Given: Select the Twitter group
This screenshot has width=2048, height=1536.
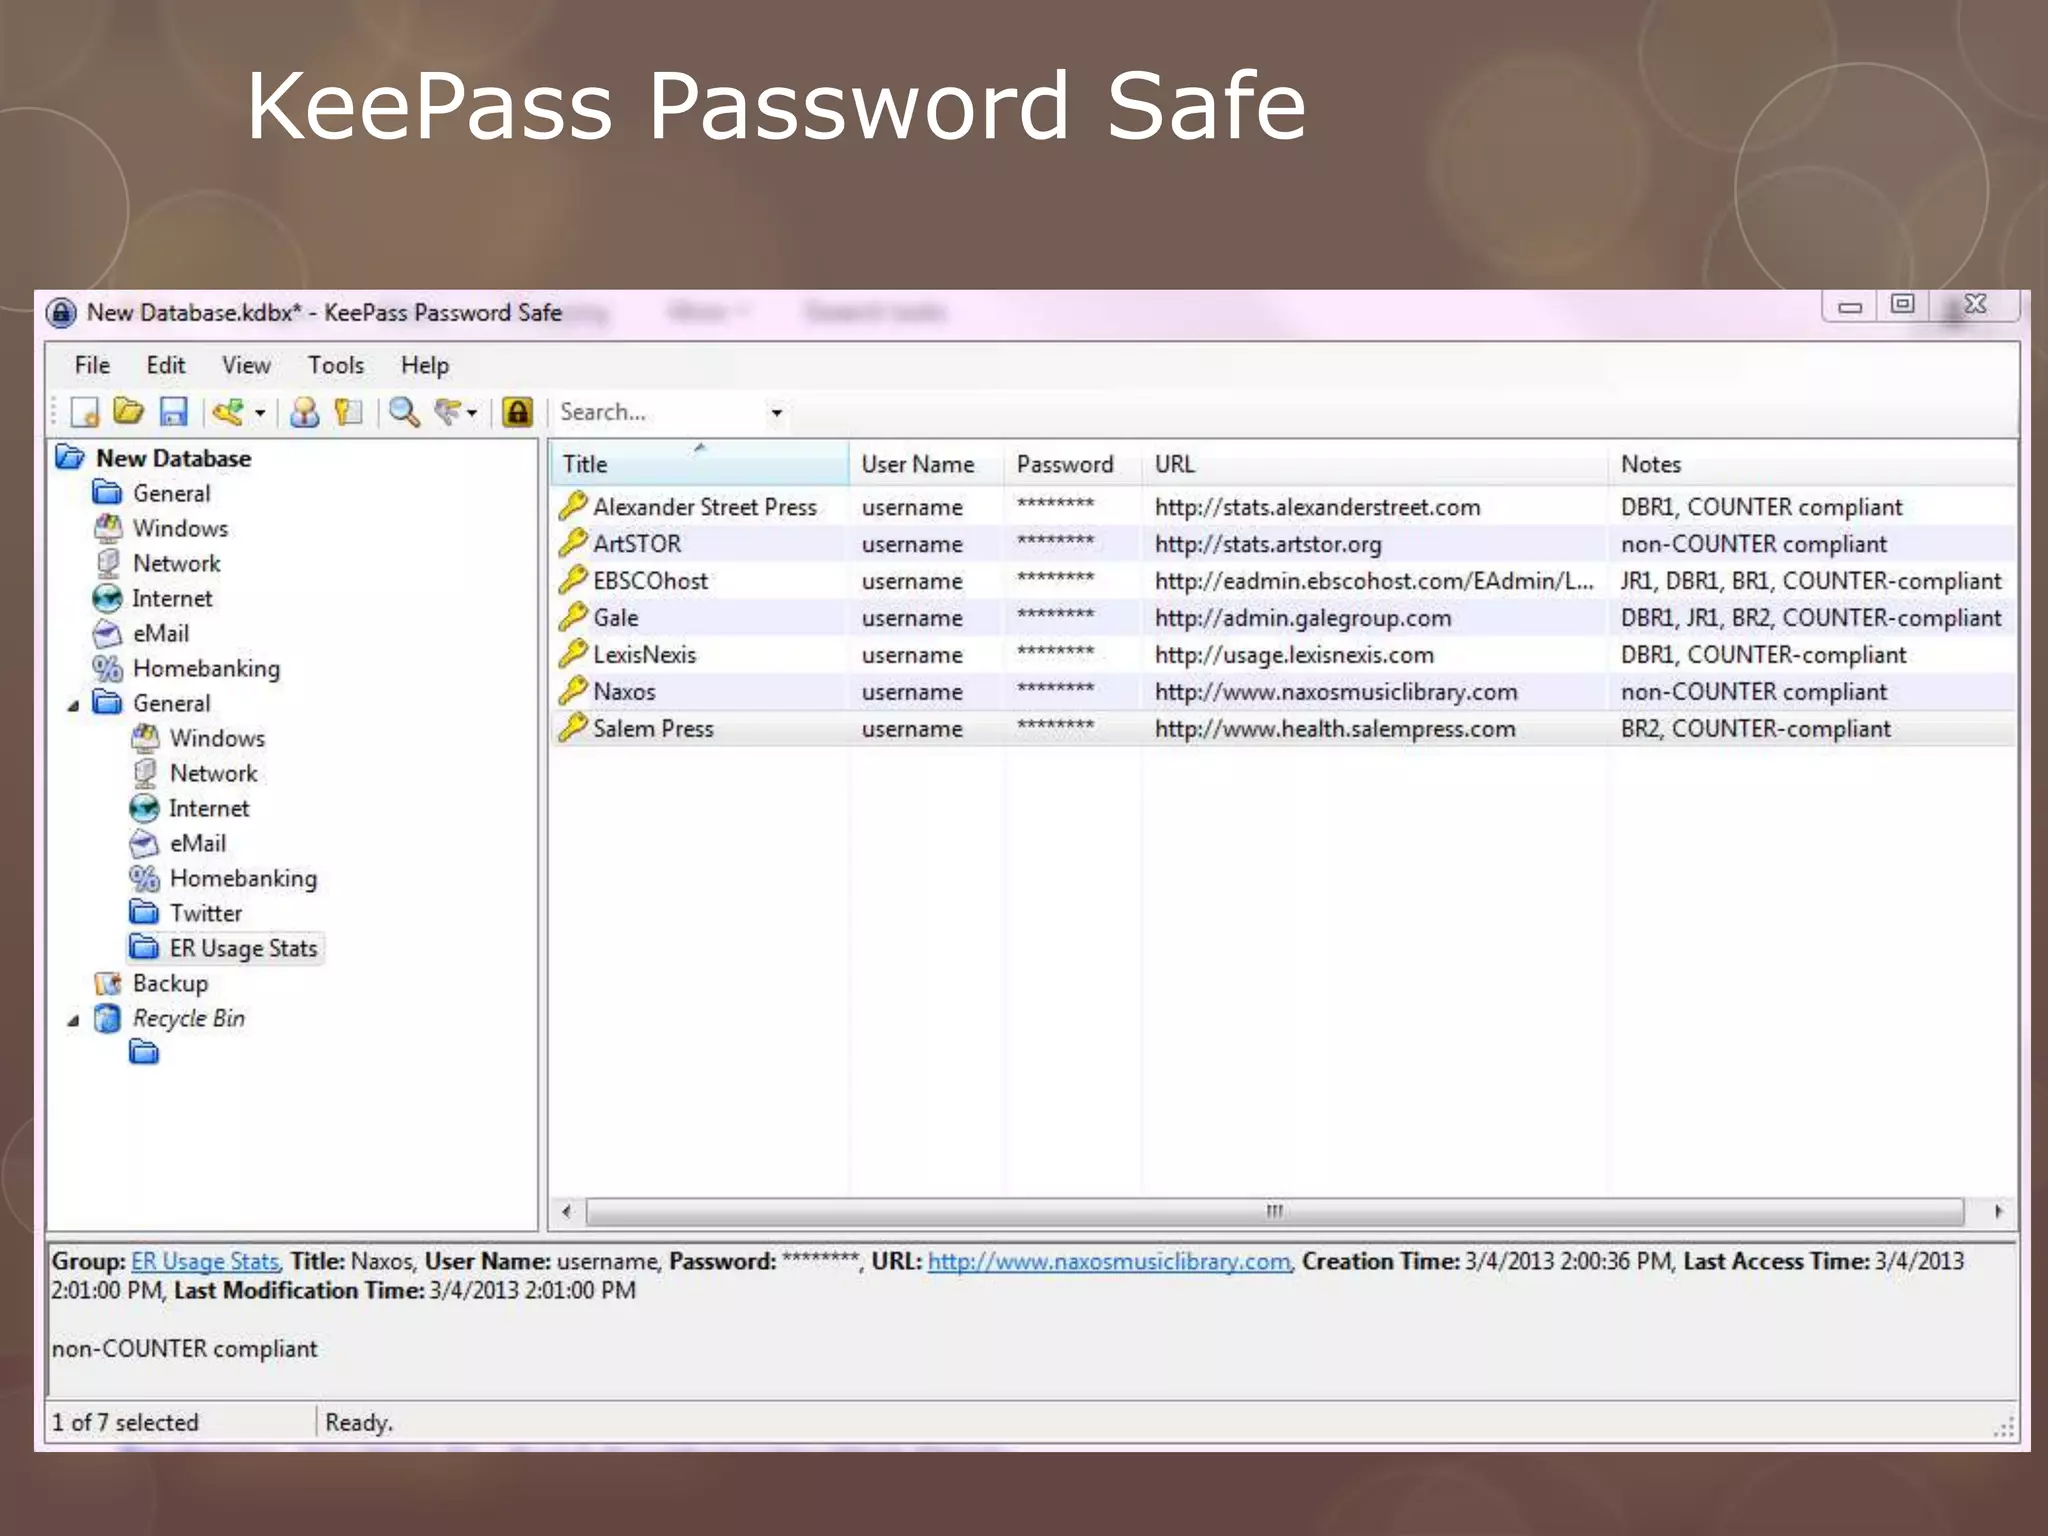Looking at the screenshot, I should tap(205, 913).
